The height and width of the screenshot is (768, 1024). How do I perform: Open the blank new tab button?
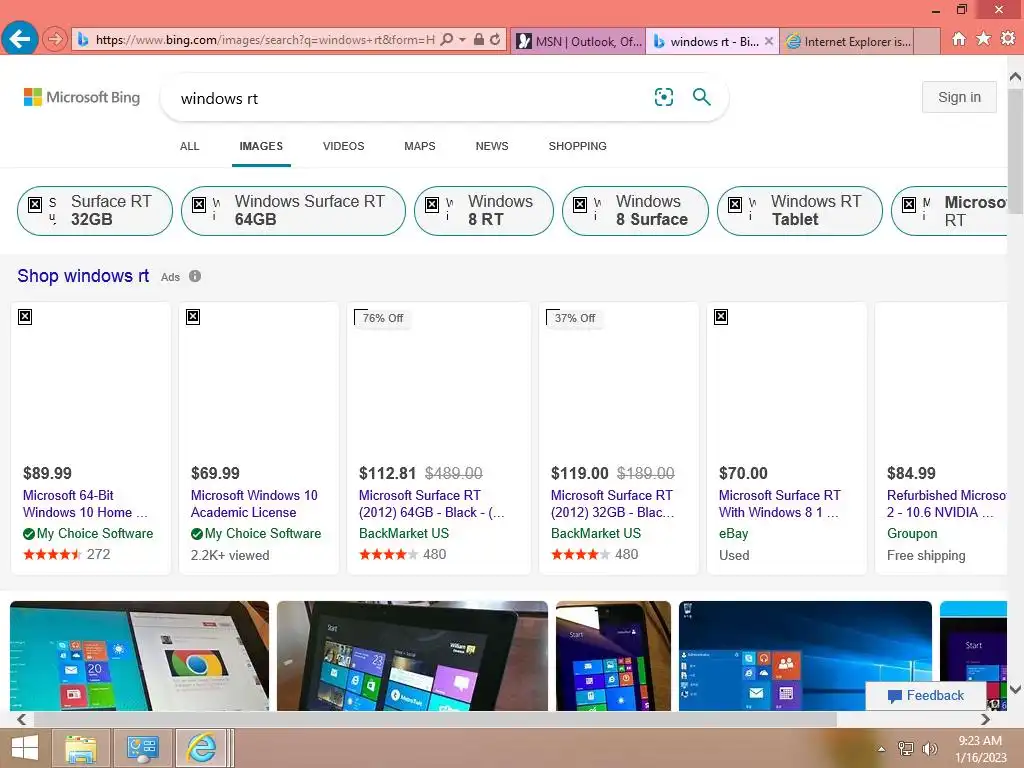[926, 41]
